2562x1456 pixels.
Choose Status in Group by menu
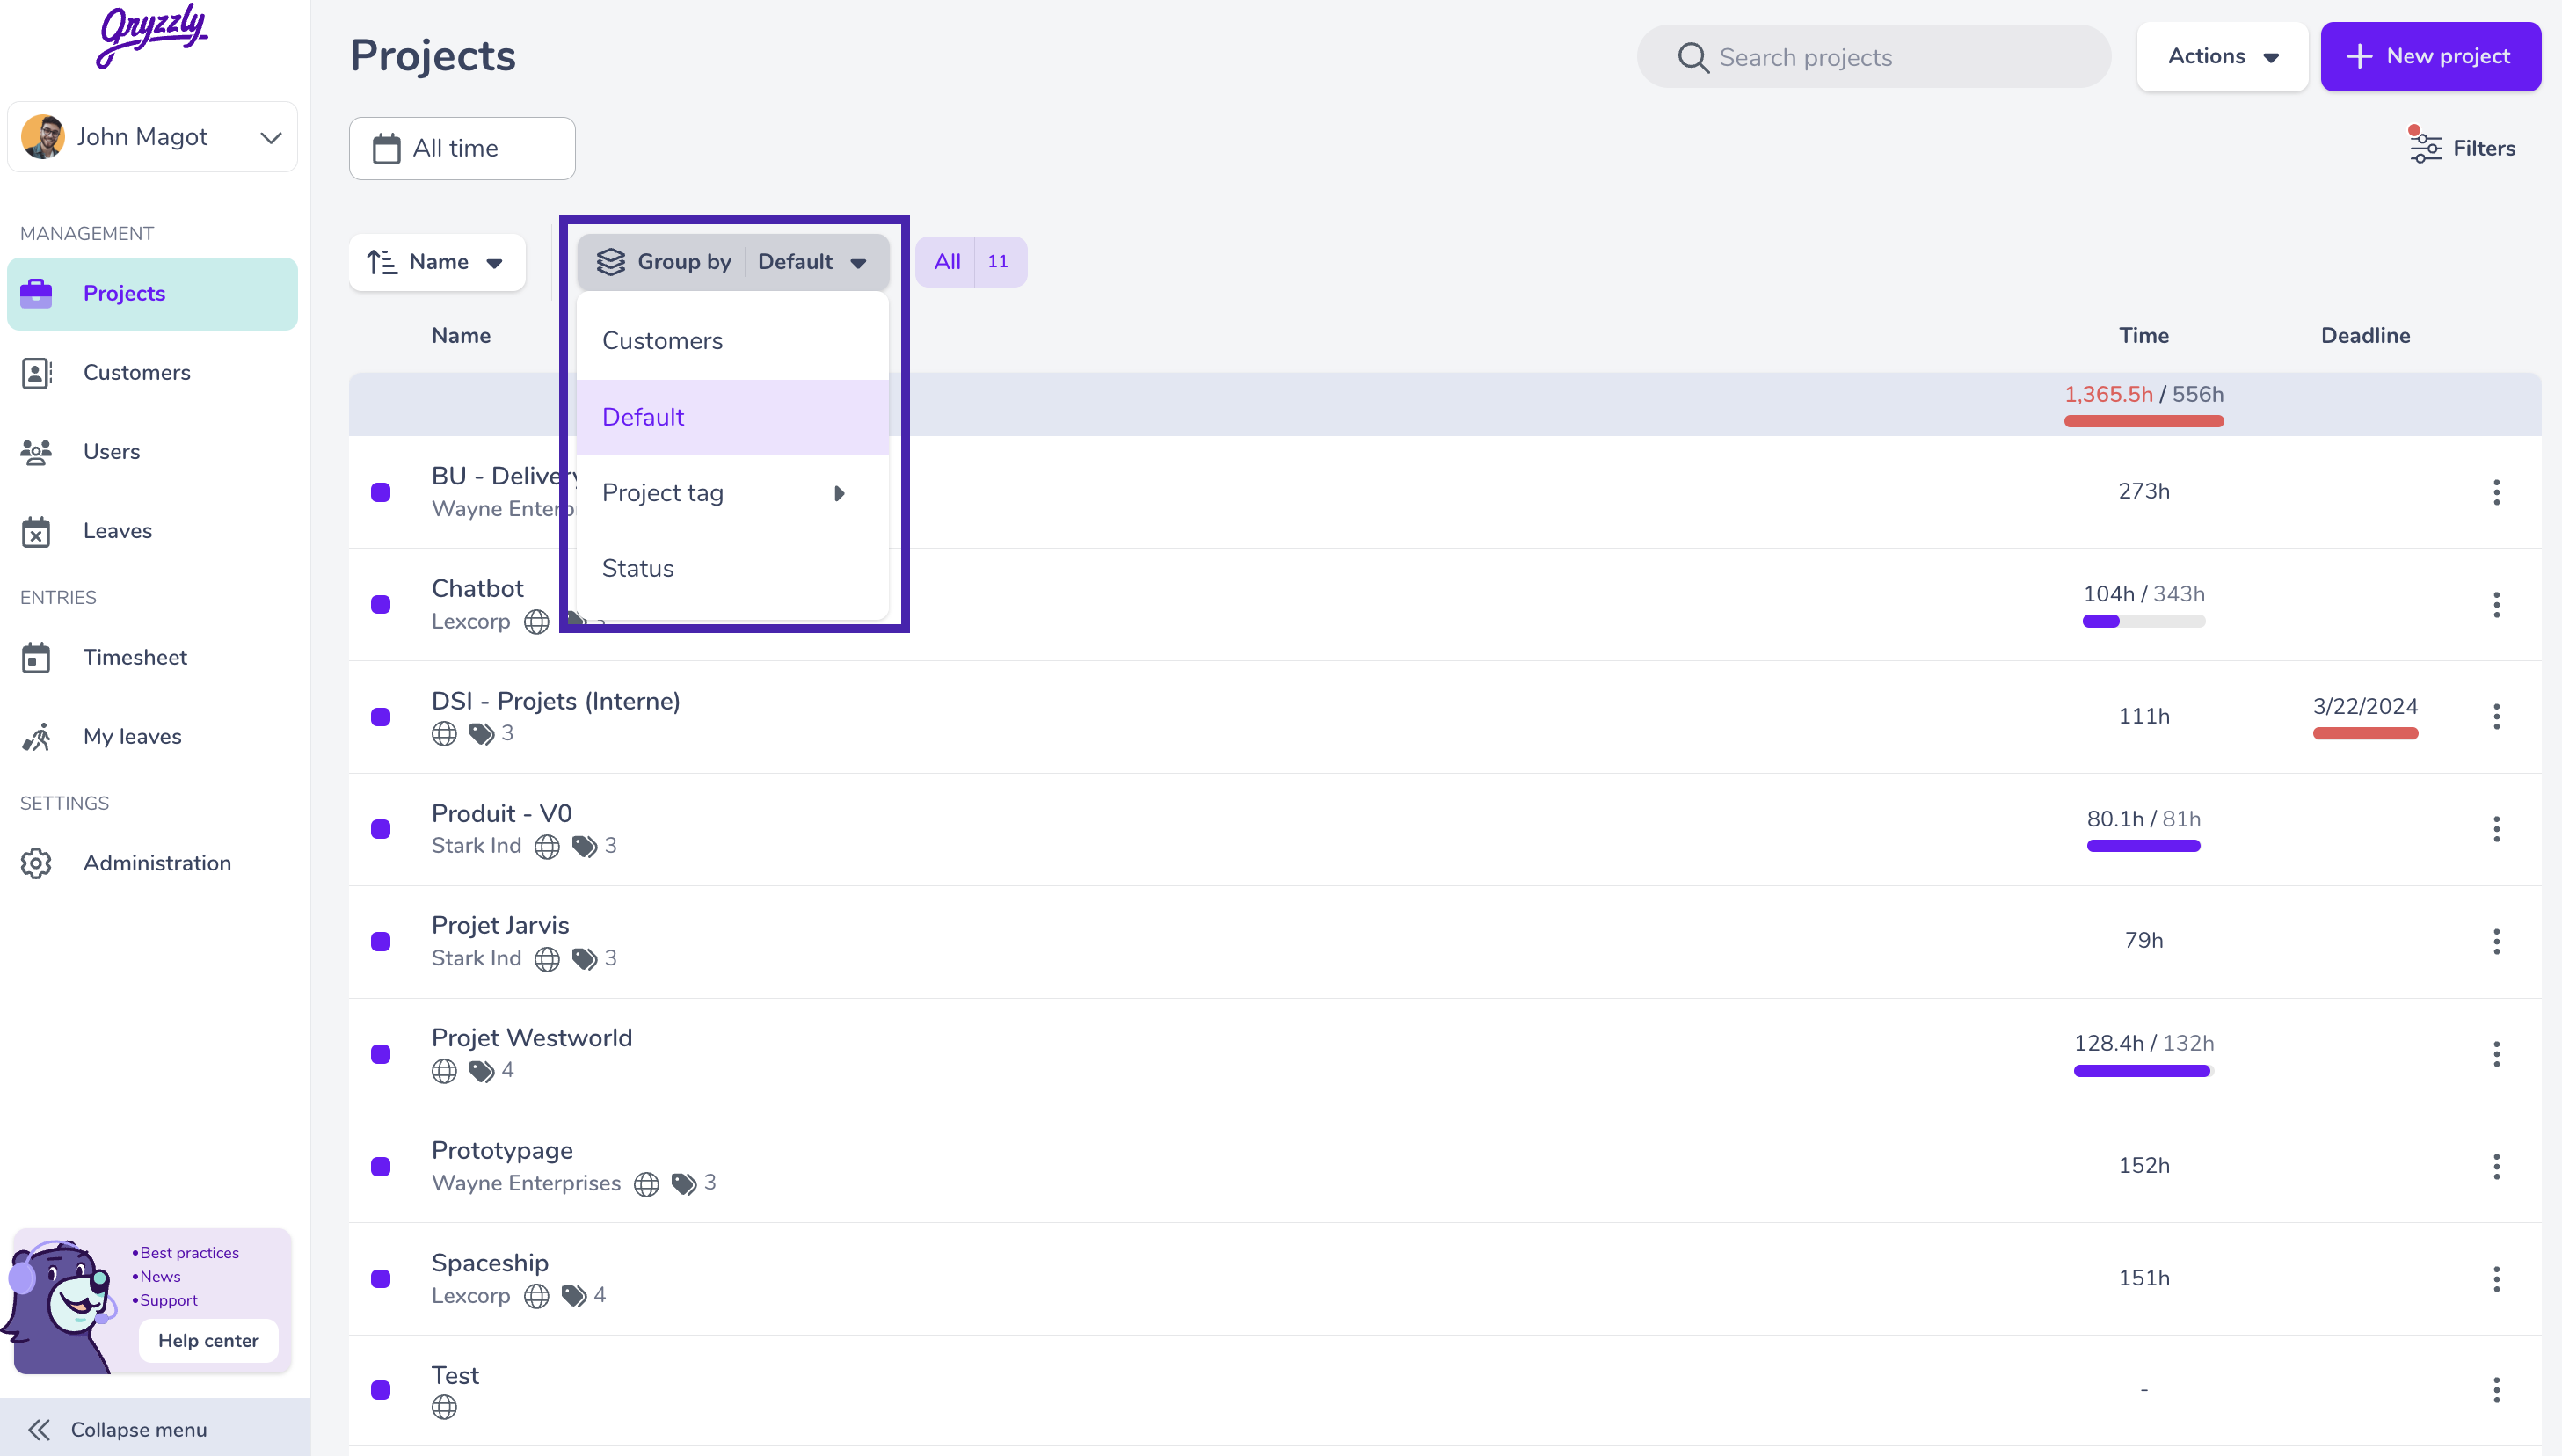(x=733, y=569)
